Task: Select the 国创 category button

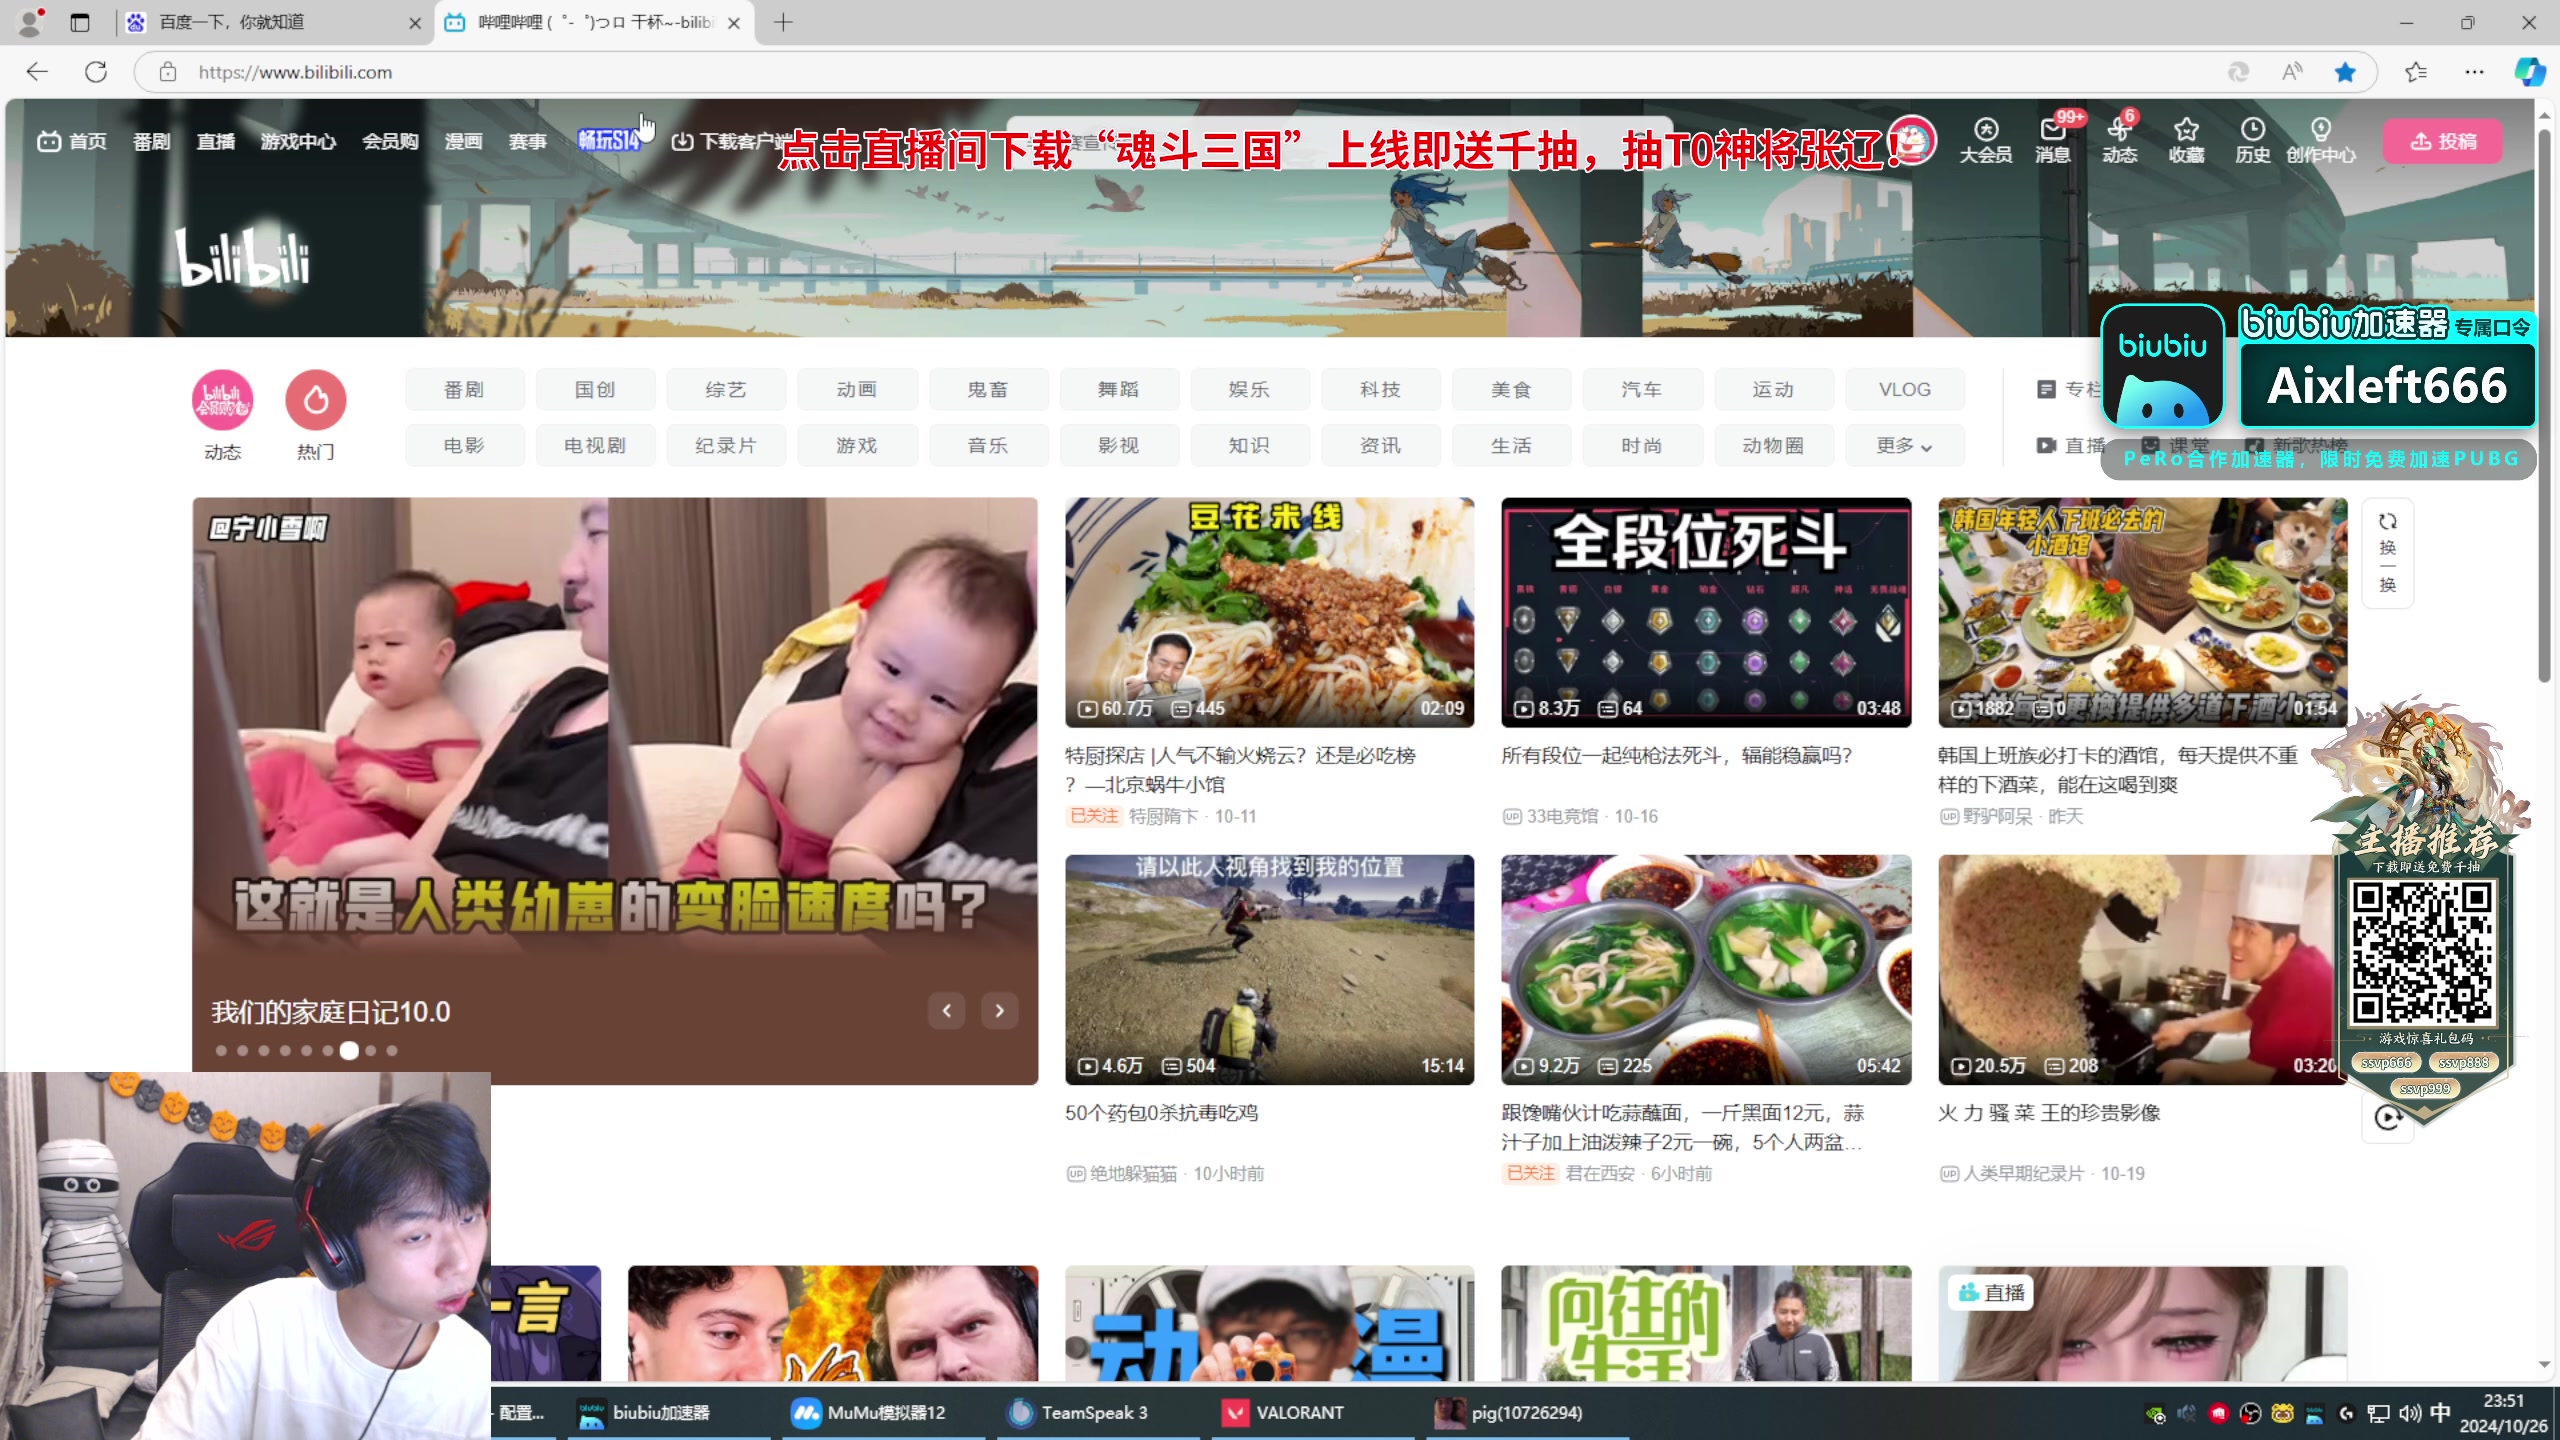Action: coord(595,390)
